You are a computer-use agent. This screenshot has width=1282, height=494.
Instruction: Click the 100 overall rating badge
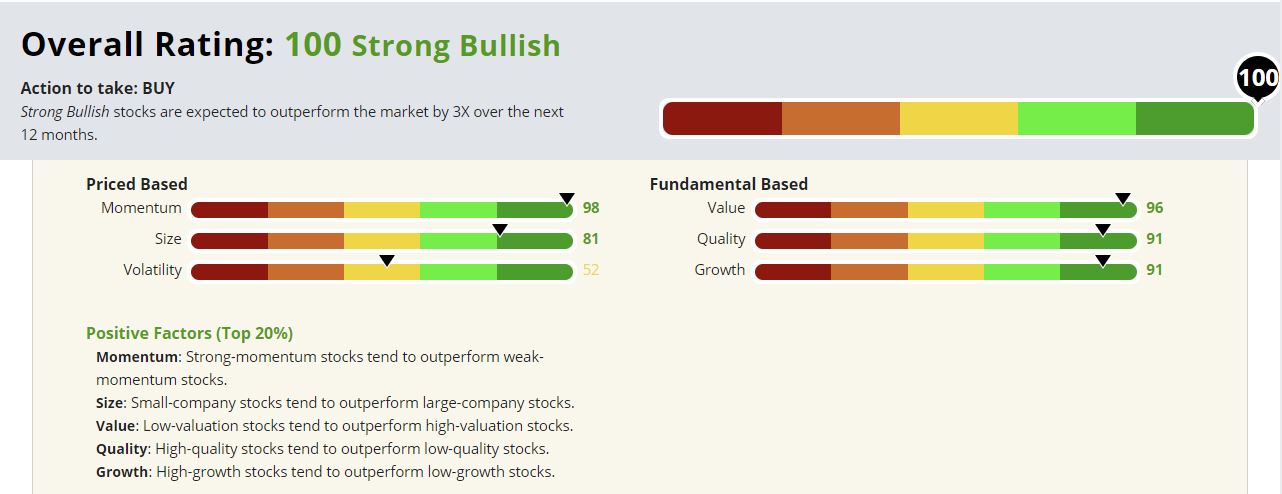tap(1257, 77)
